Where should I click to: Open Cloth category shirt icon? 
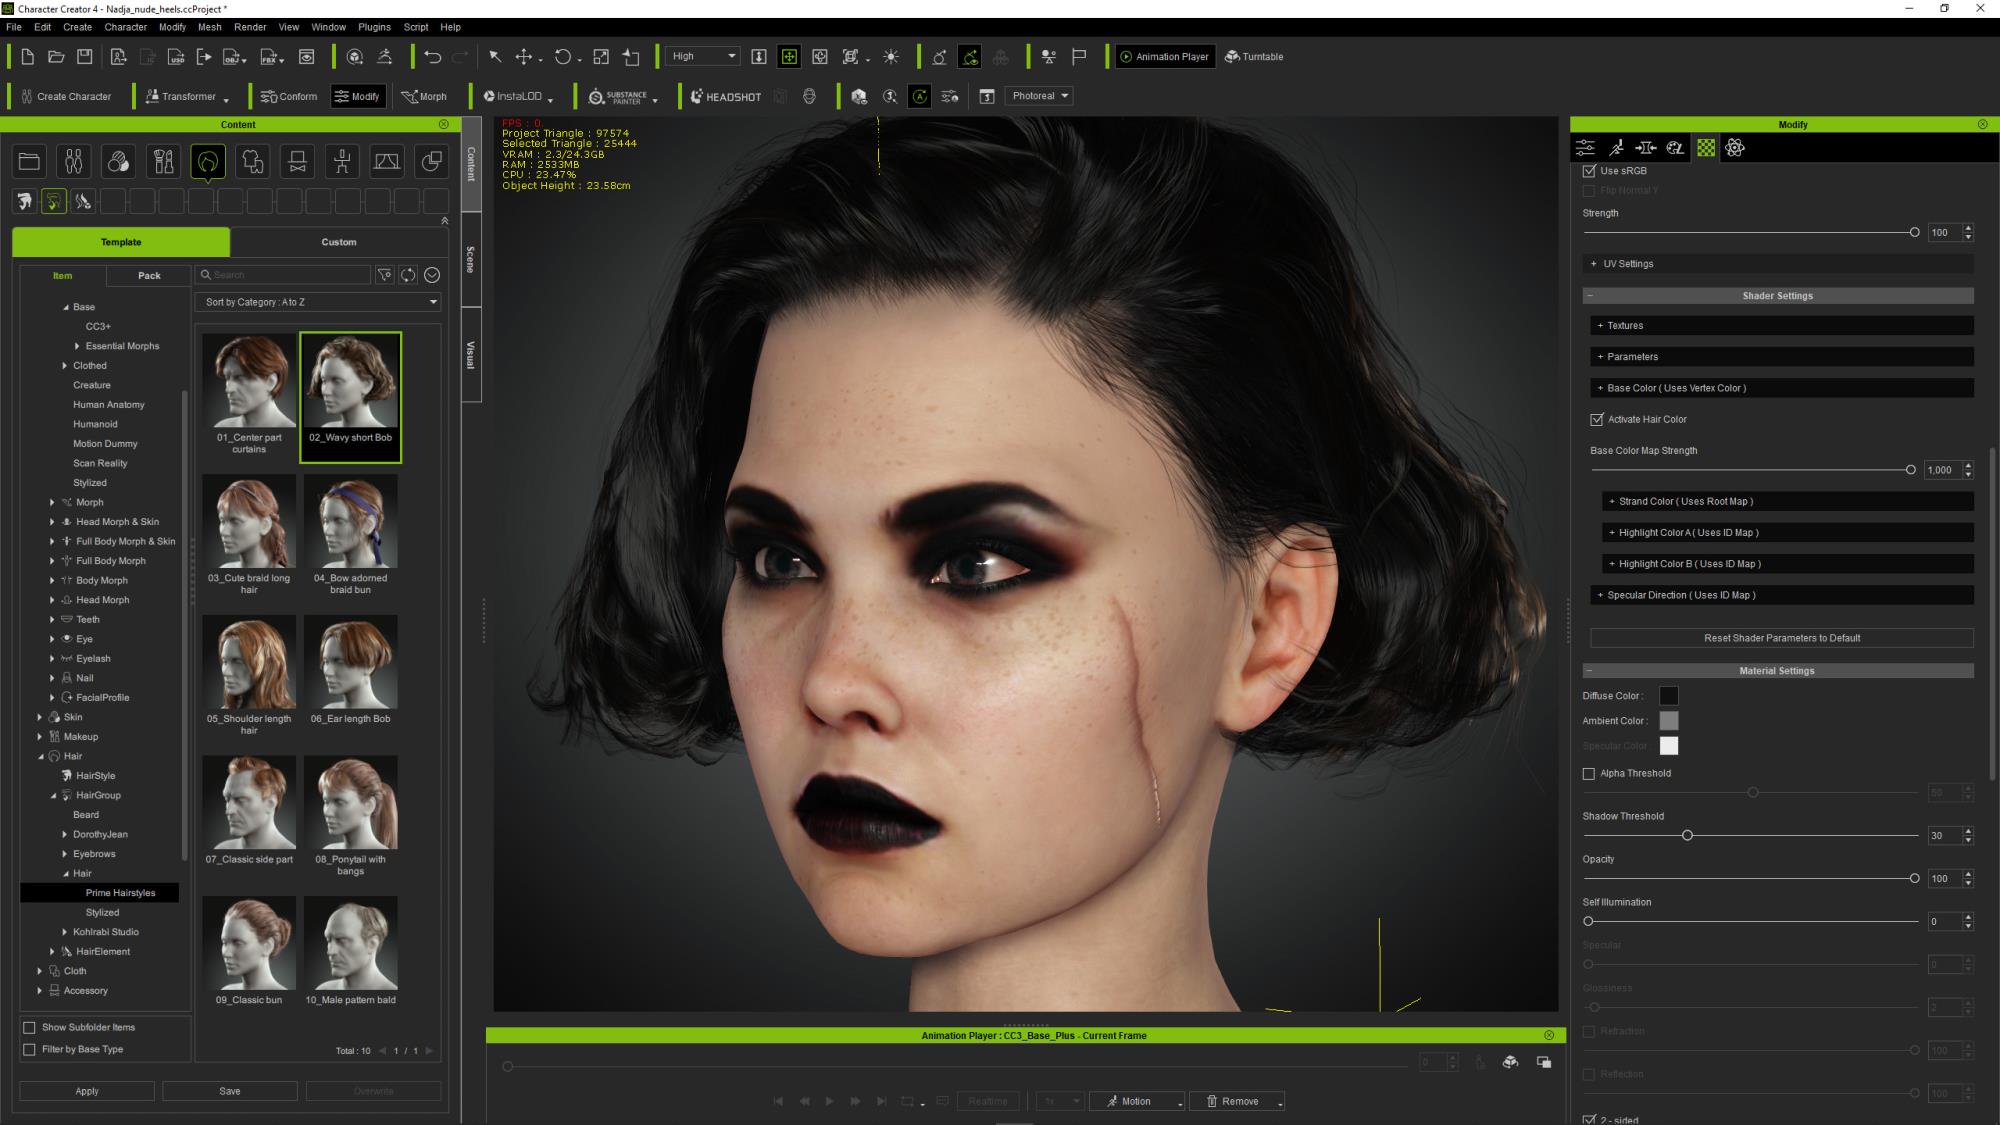click(253, 161)
